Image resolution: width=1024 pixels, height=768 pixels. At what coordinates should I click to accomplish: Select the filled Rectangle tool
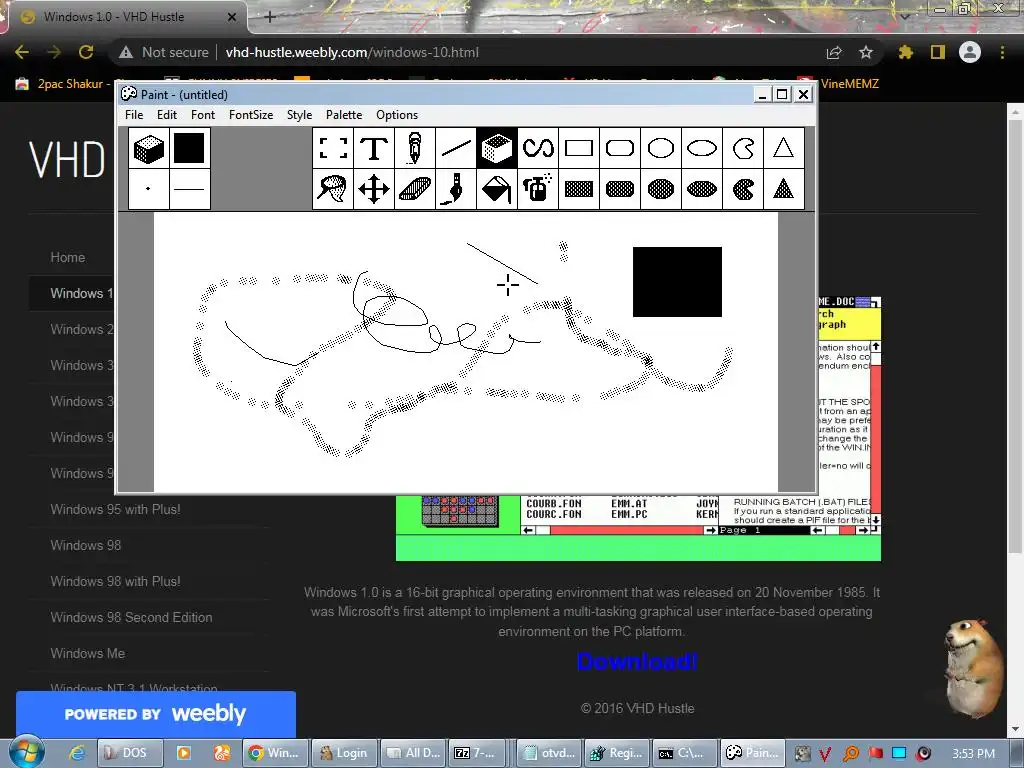pos(579,189)
